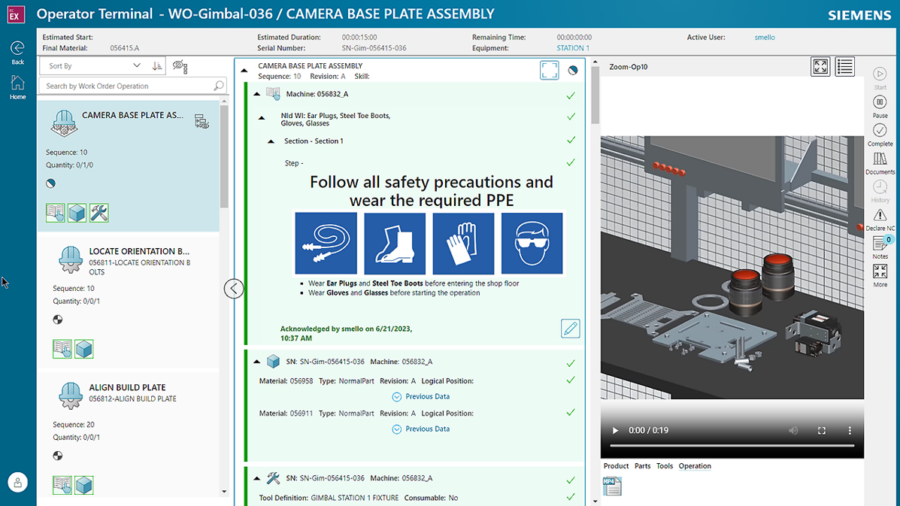The height and width of the screenshot is (506, 900).
Task: Switch to the Parts tab
Action: (x=642, y=466)
